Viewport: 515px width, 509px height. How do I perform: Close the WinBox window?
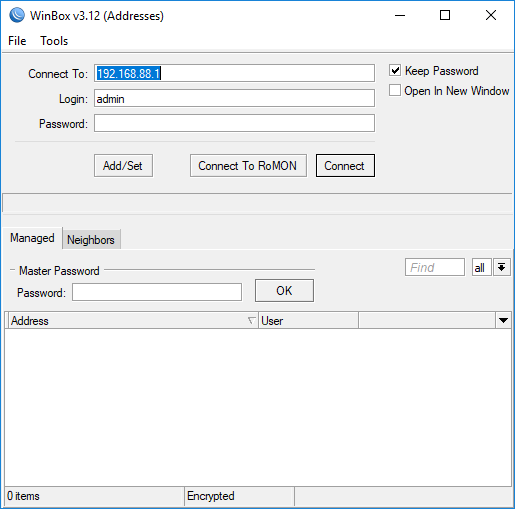[x=491, y=15]
